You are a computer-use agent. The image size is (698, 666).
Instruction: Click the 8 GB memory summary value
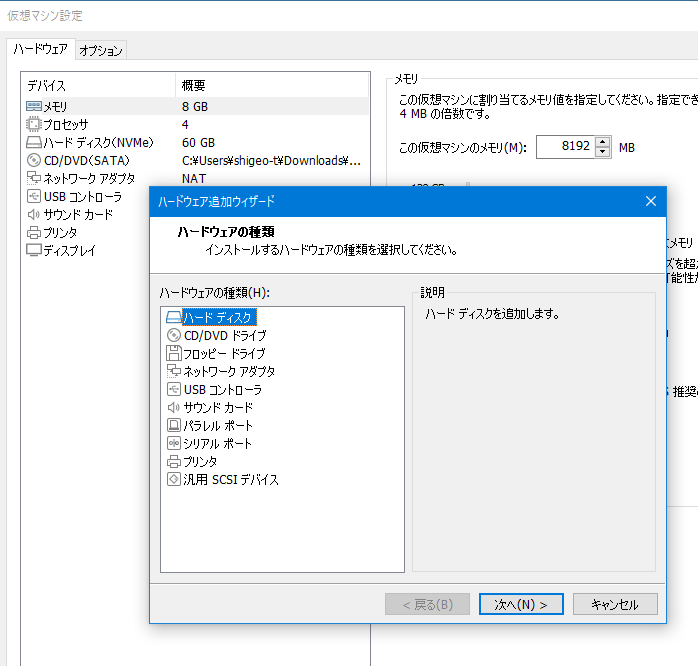(195, 106)
